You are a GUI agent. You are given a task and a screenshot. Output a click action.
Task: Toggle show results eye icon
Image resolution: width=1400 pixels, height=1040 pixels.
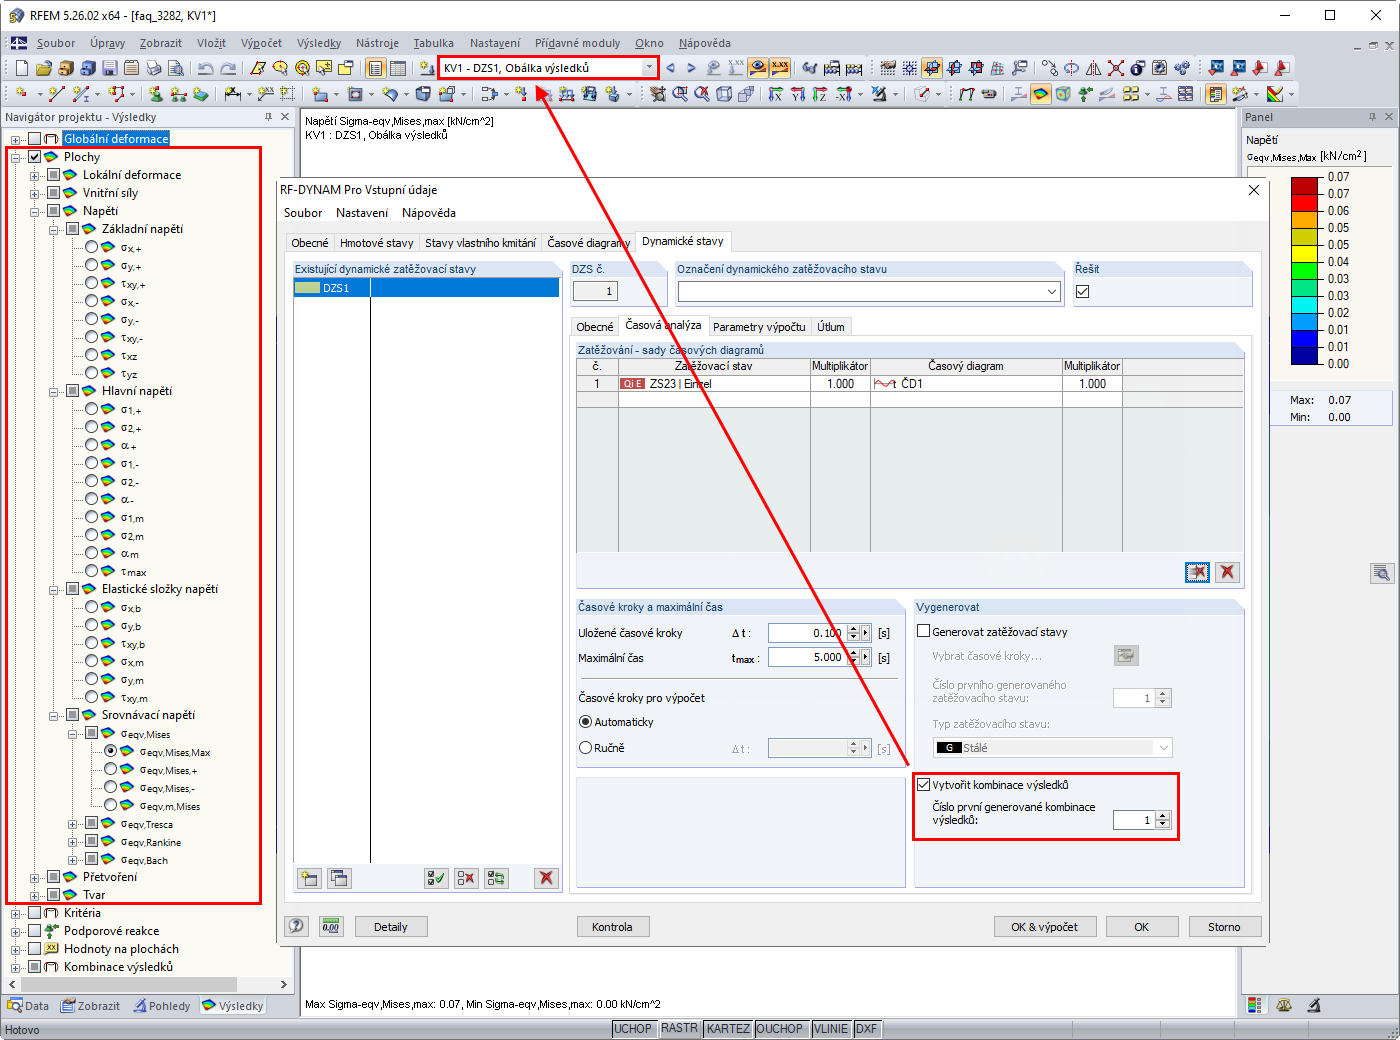point(758,68)
